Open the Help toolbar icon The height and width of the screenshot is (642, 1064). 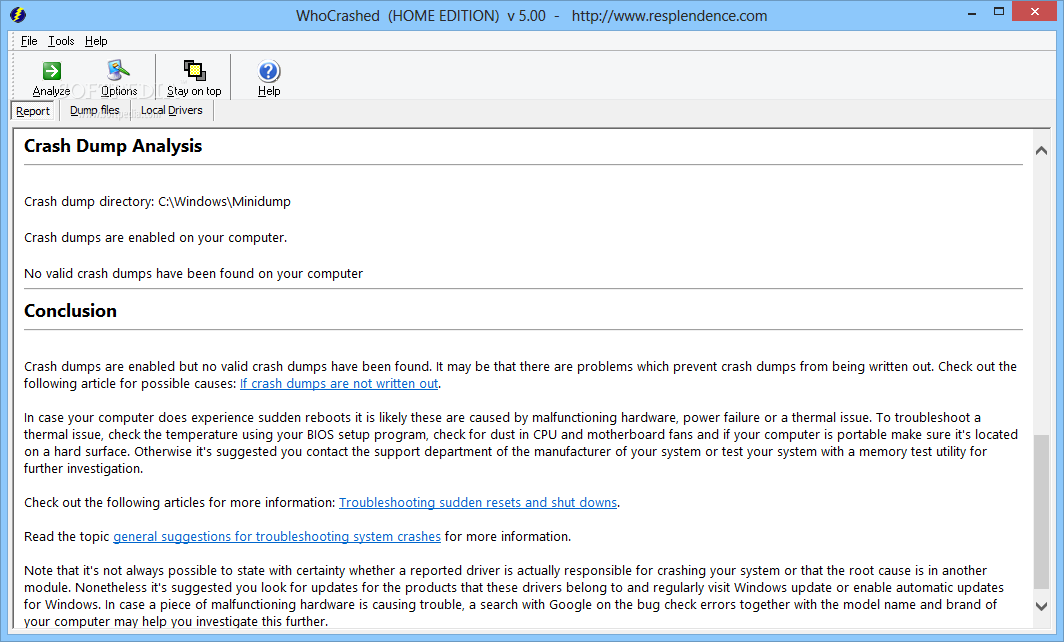coord(269,78)
